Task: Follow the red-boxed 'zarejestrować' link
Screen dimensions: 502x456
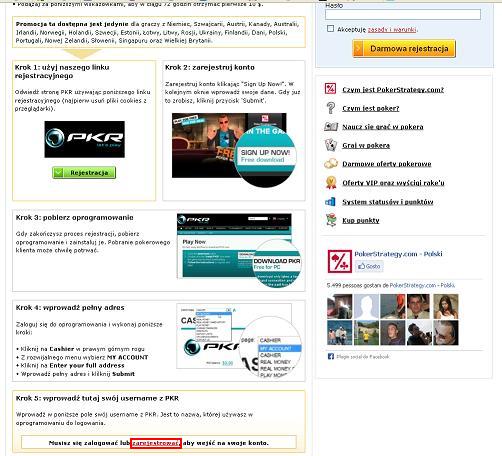Action: click(x=155, y=443)
